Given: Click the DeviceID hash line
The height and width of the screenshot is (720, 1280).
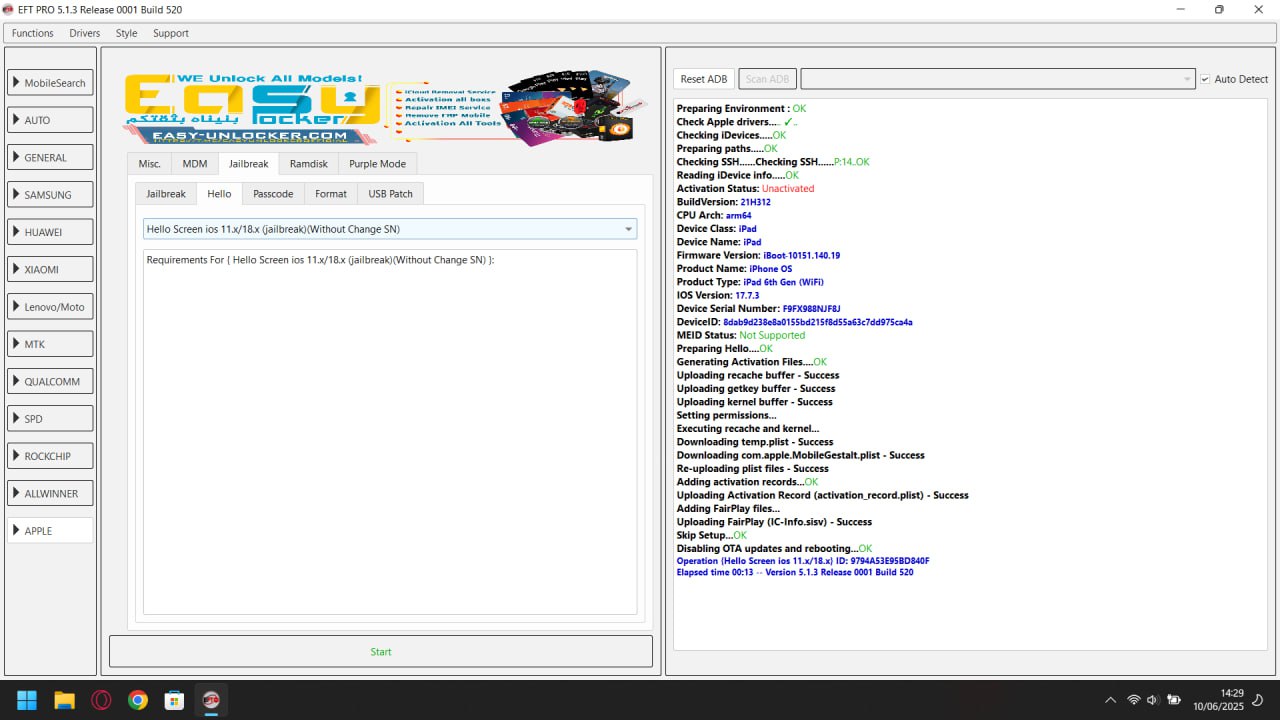Looking at the screenshot, I should pyautogui.click(x=795, y=322).
